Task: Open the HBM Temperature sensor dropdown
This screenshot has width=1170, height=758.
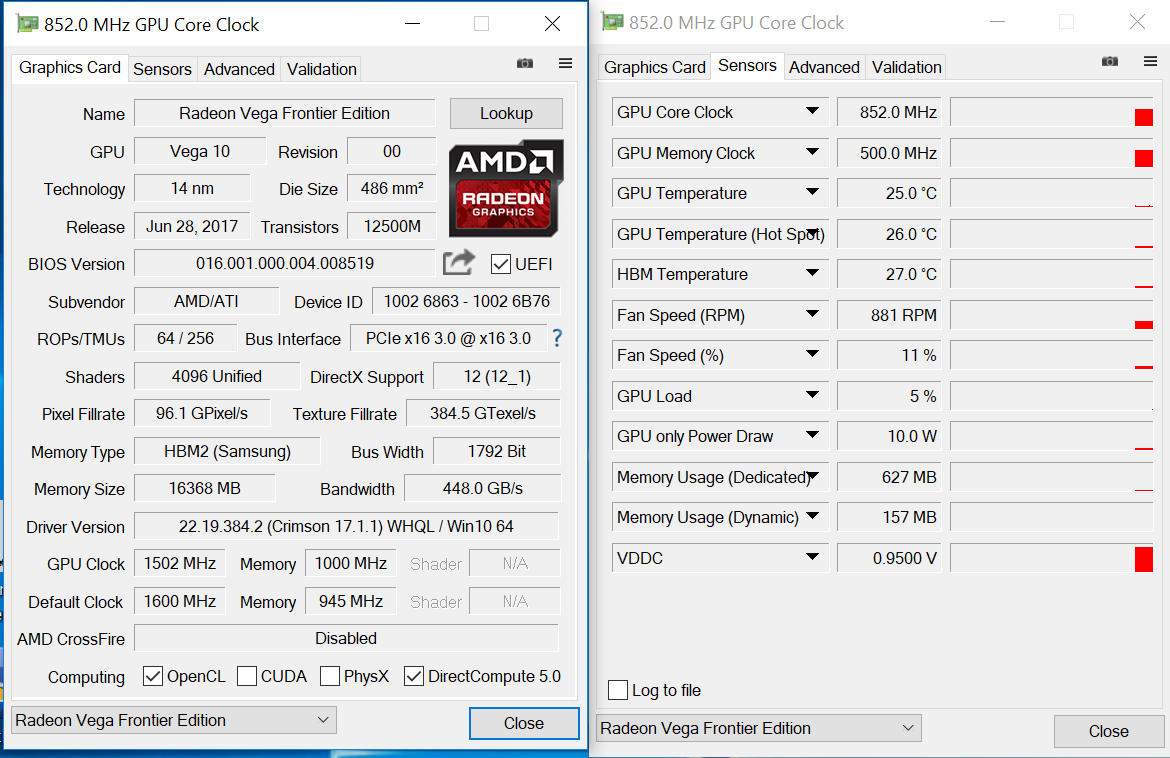Action: 813,274
